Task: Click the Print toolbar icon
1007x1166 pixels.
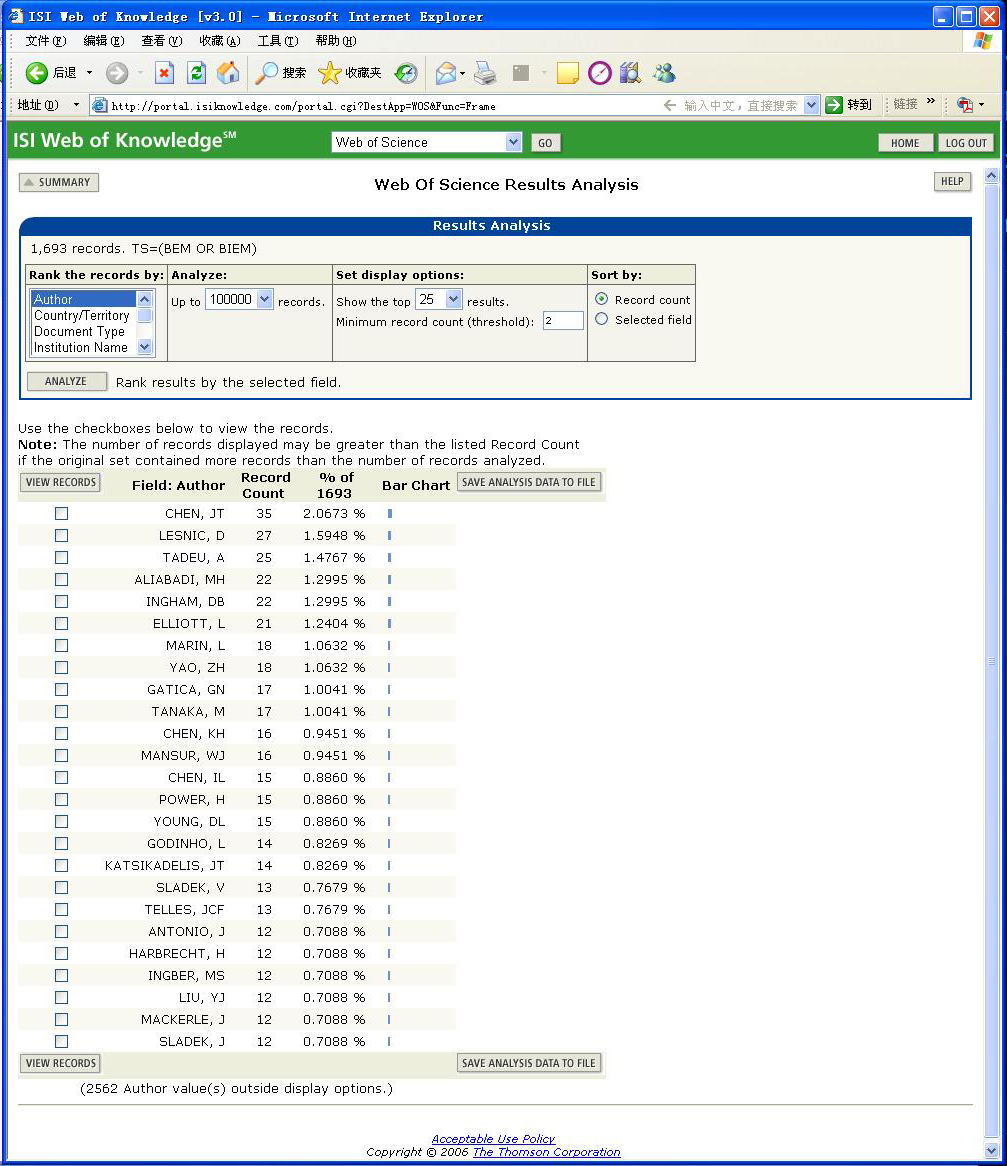Action: pyautogui.click(x=485, y=73)
